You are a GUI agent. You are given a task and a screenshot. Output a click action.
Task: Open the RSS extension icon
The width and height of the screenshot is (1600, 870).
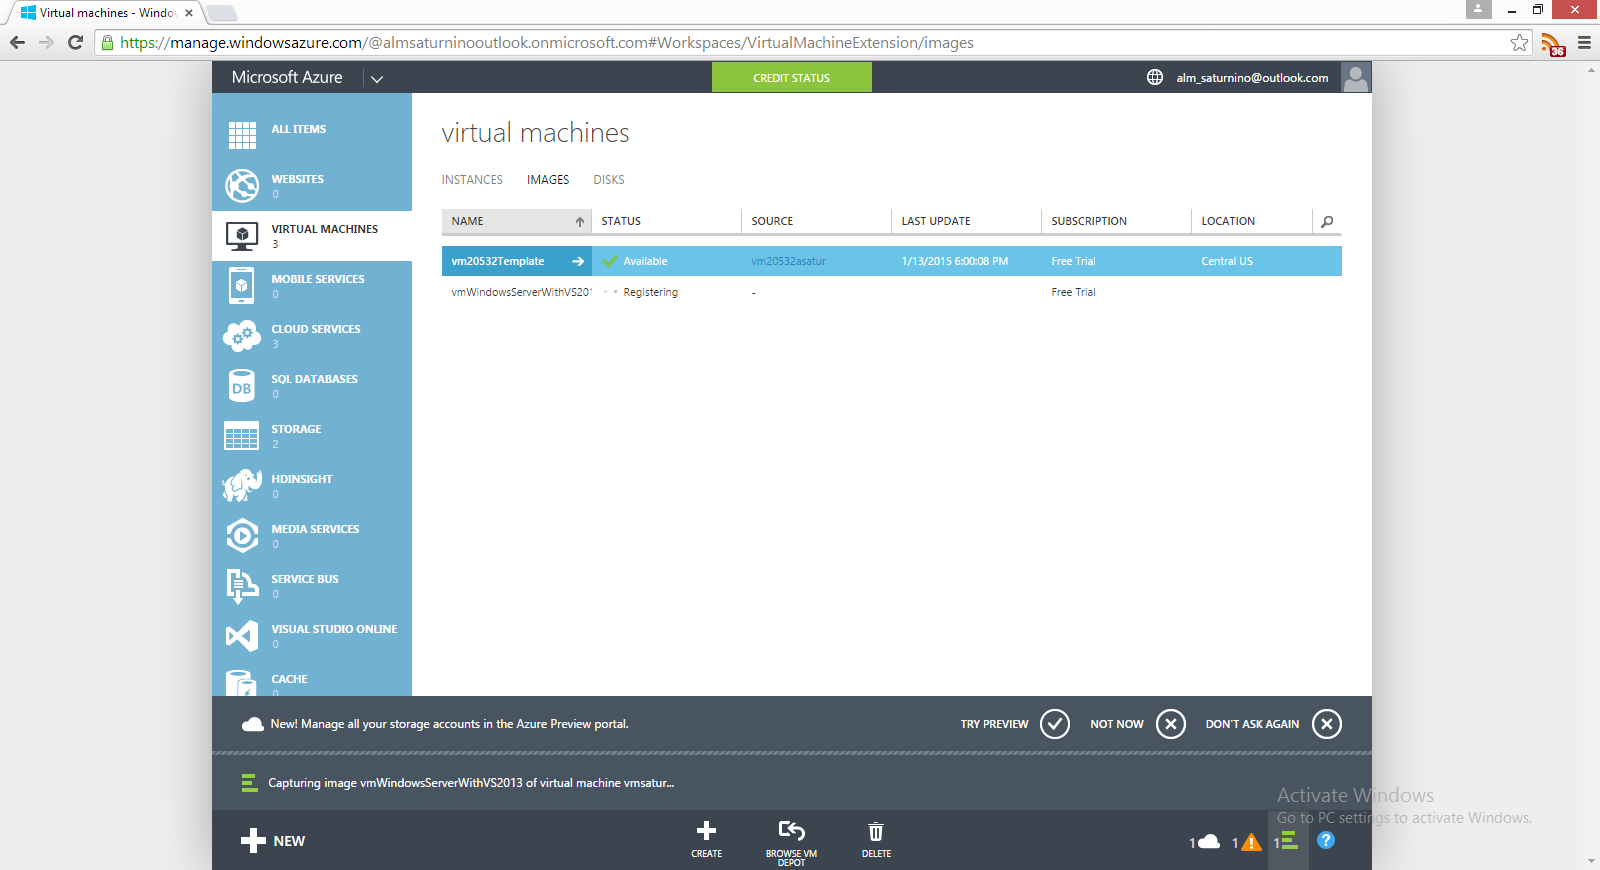pyautogui.click(x=1553, y=44)
